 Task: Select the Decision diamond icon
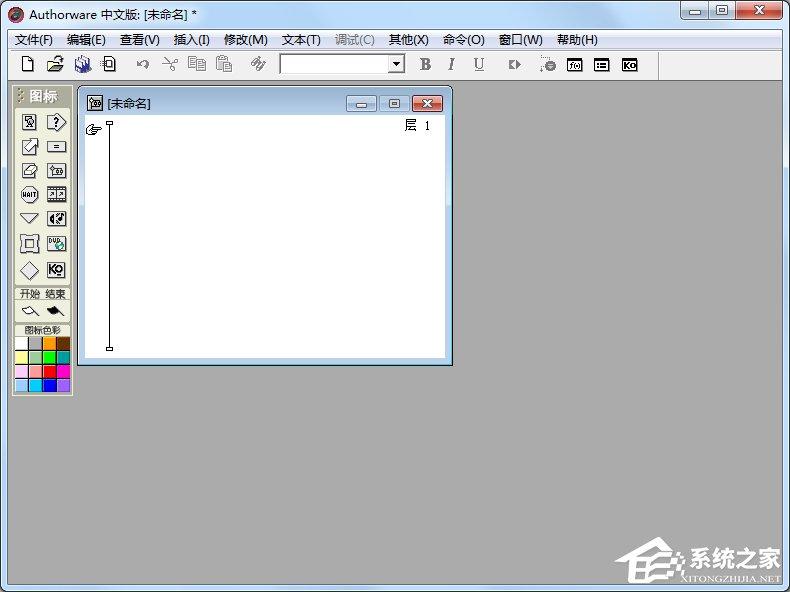tap(29, 270)
